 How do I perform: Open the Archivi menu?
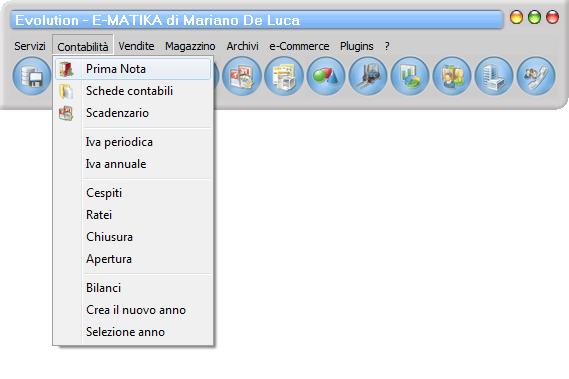pos(242,46)
